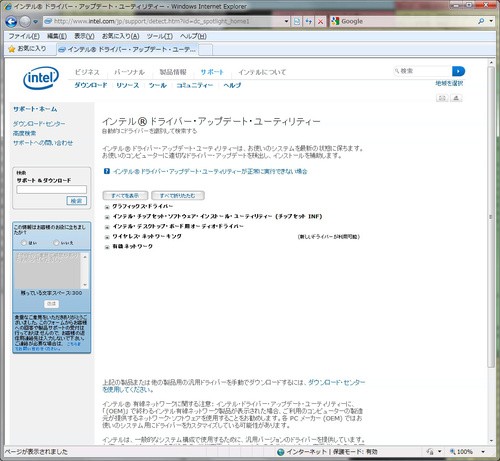Select the はい radio button in feedback
500x461 pixels.
[x=24, y=243]
